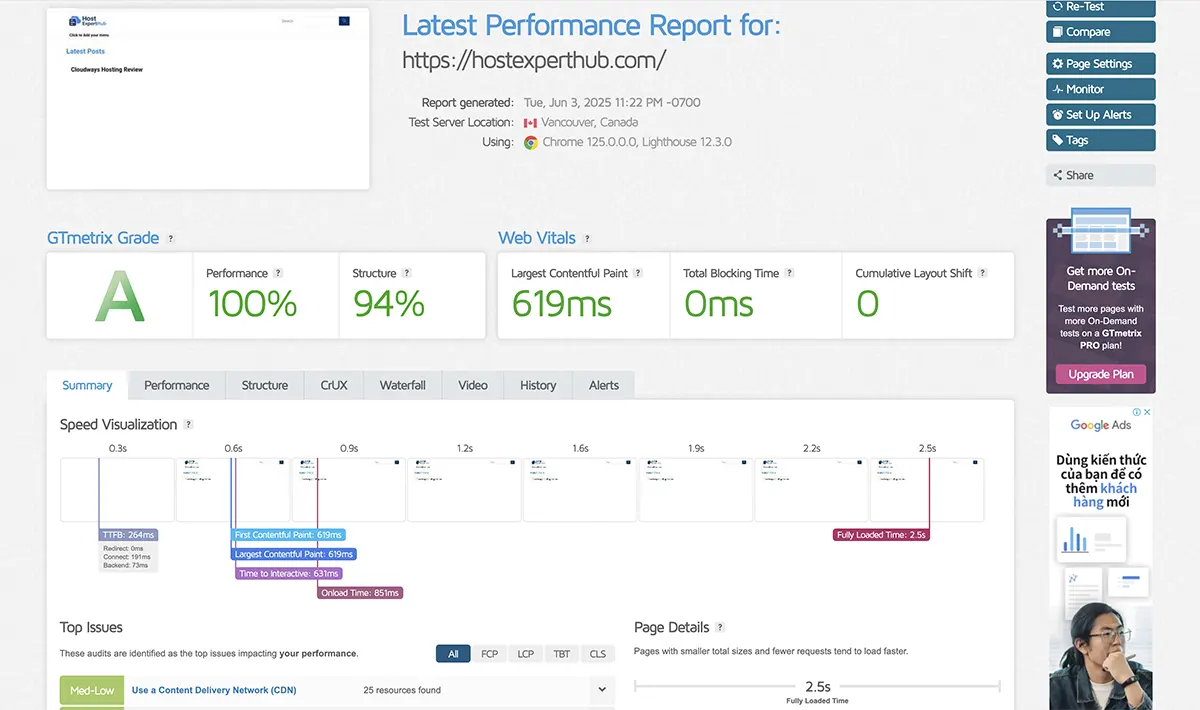The height and width of the screenshot is (710, 1200).
Task: Click the Med-Low priority badge
Action: point(92,690)
